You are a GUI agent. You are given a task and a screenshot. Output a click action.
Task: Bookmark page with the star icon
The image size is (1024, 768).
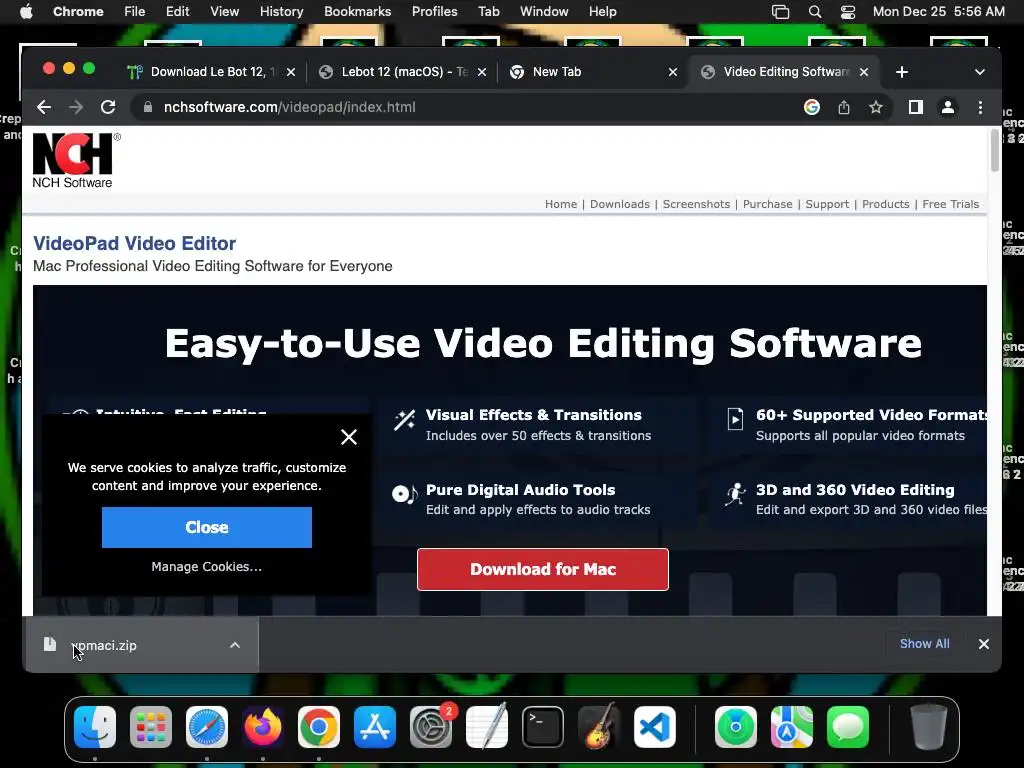(876, 107)
